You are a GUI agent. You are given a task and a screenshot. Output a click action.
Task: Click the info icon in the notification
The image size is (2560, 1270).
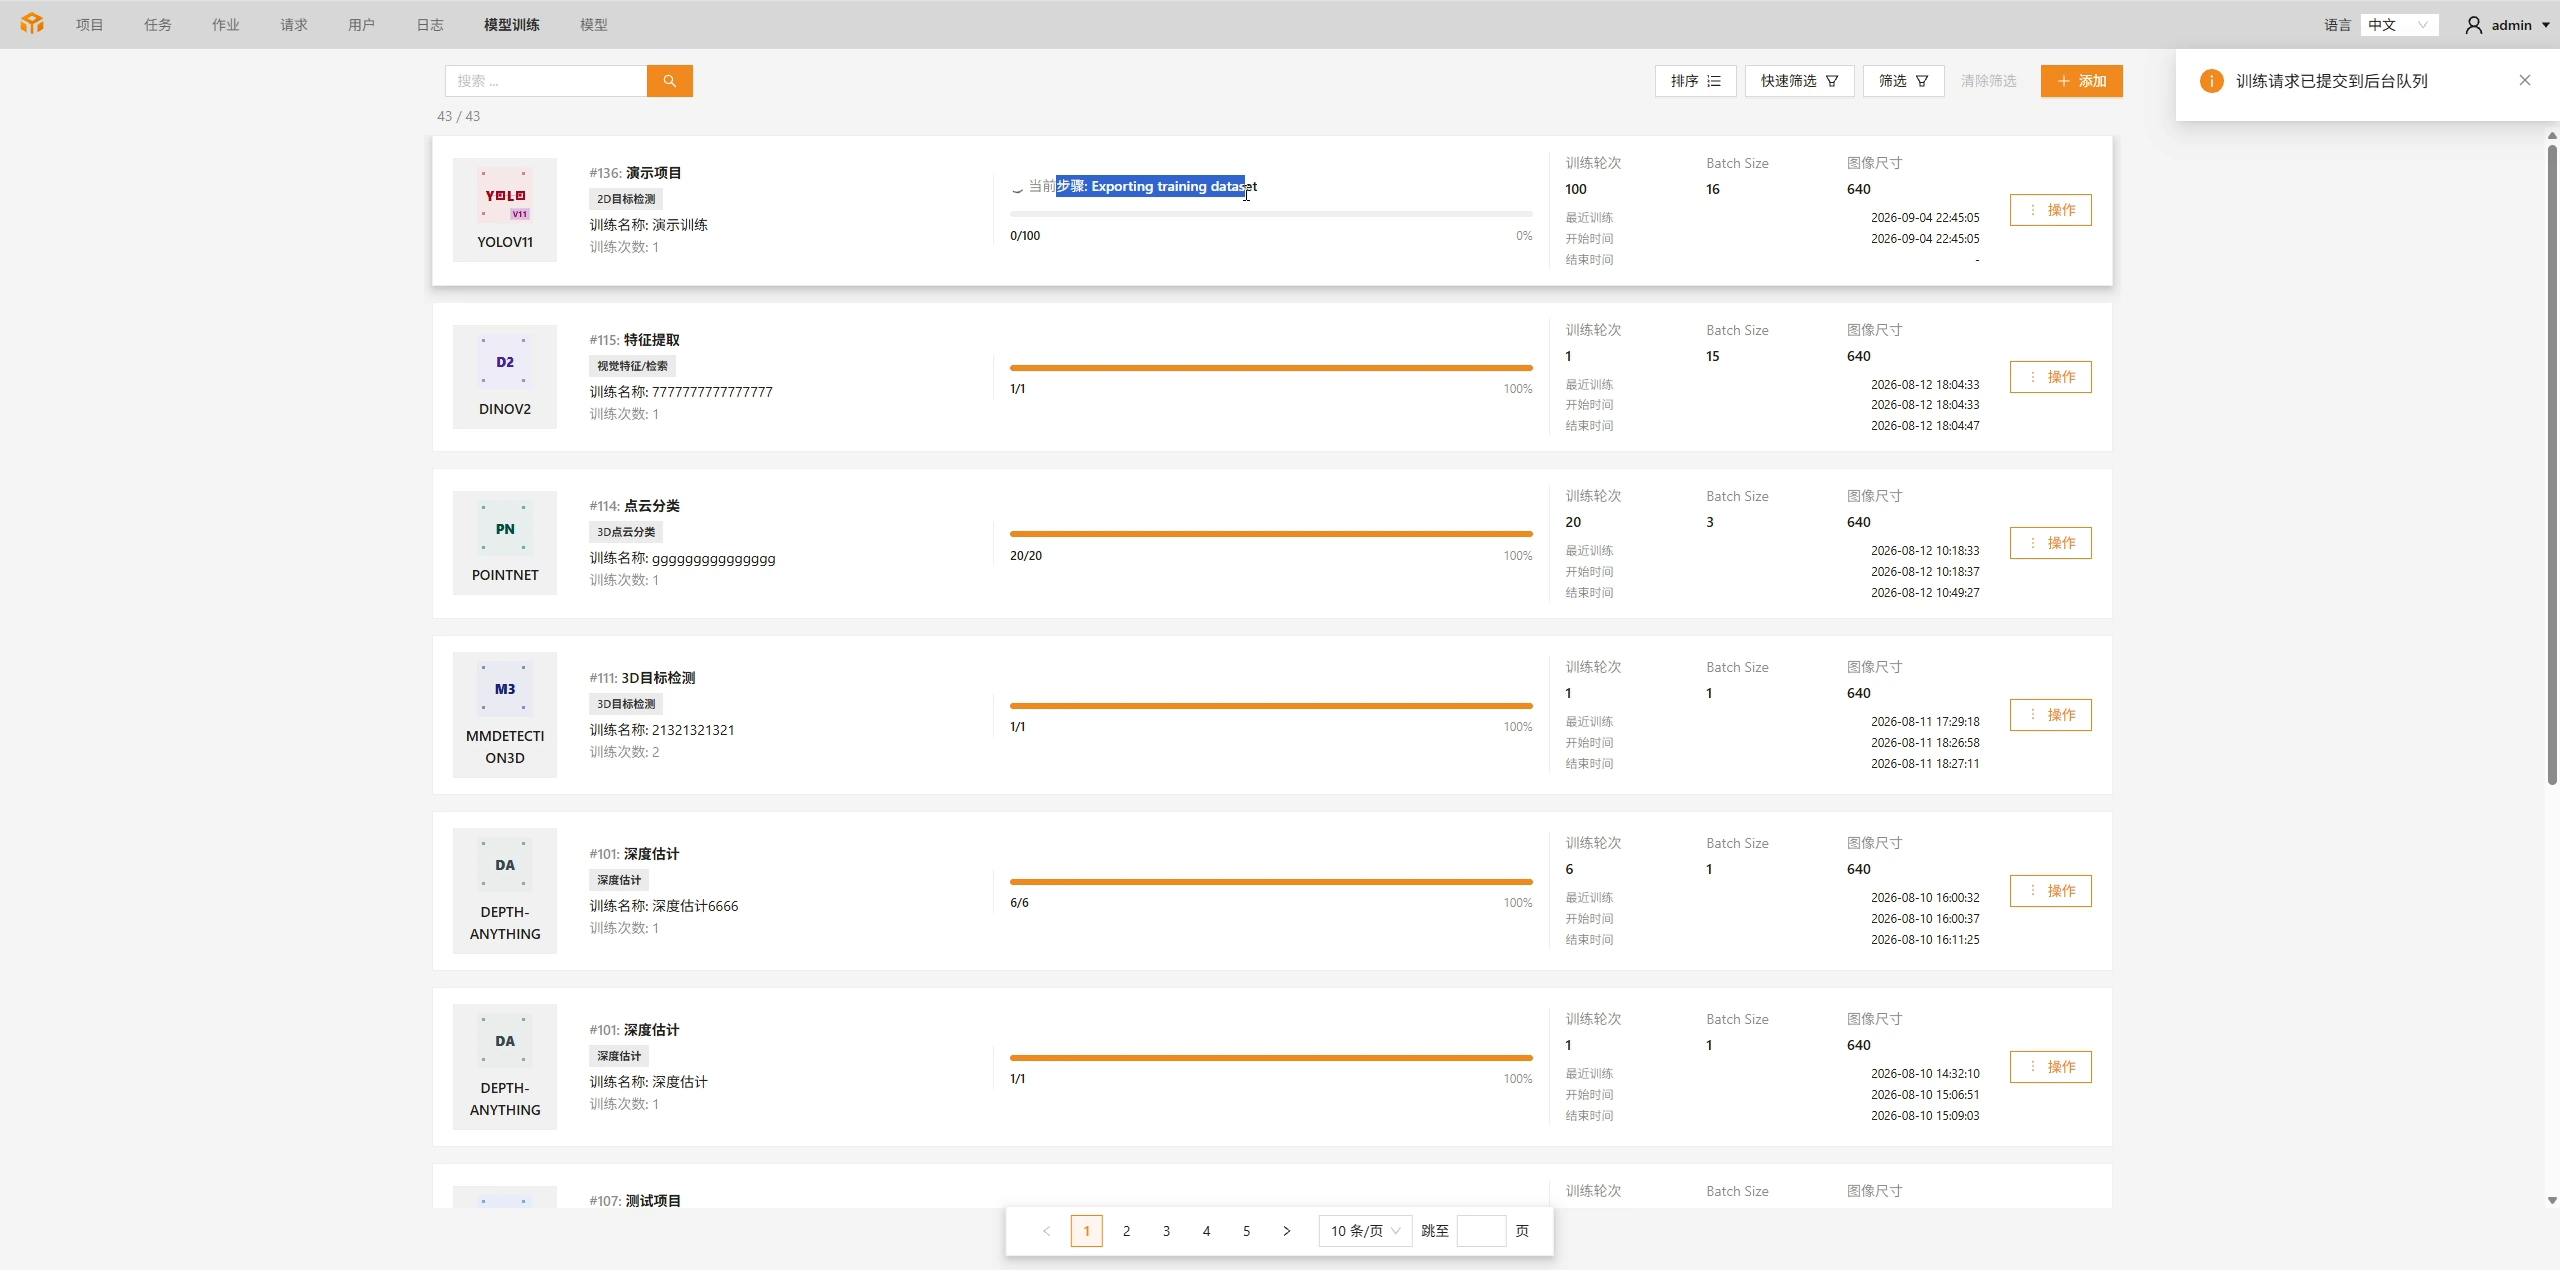coord(2211,81)
